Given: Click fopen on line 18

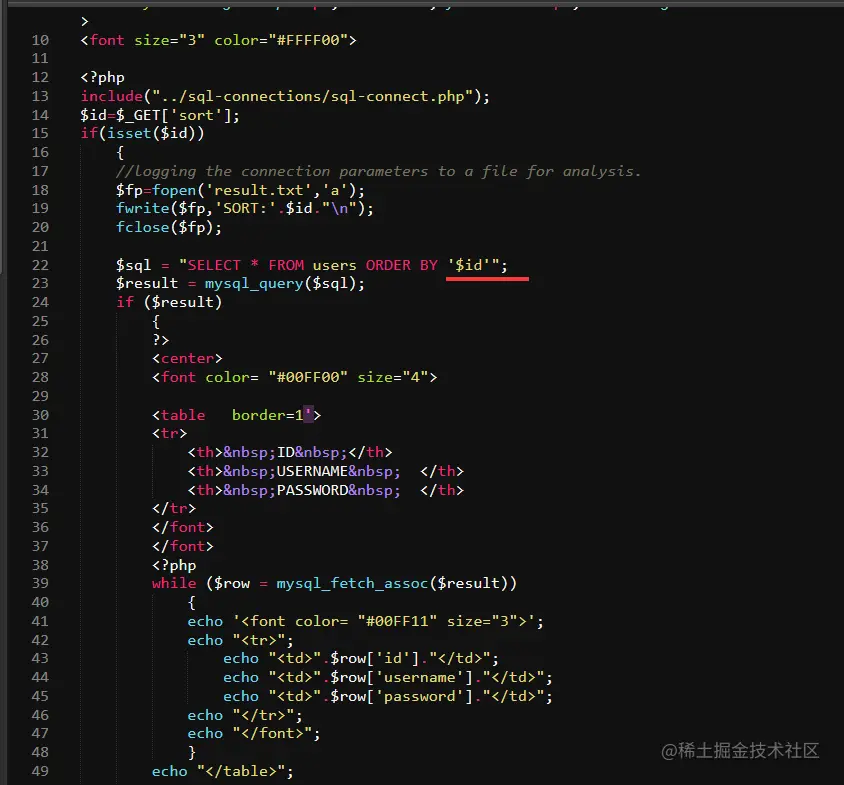Looking at the screenshot, I should 174,190.
